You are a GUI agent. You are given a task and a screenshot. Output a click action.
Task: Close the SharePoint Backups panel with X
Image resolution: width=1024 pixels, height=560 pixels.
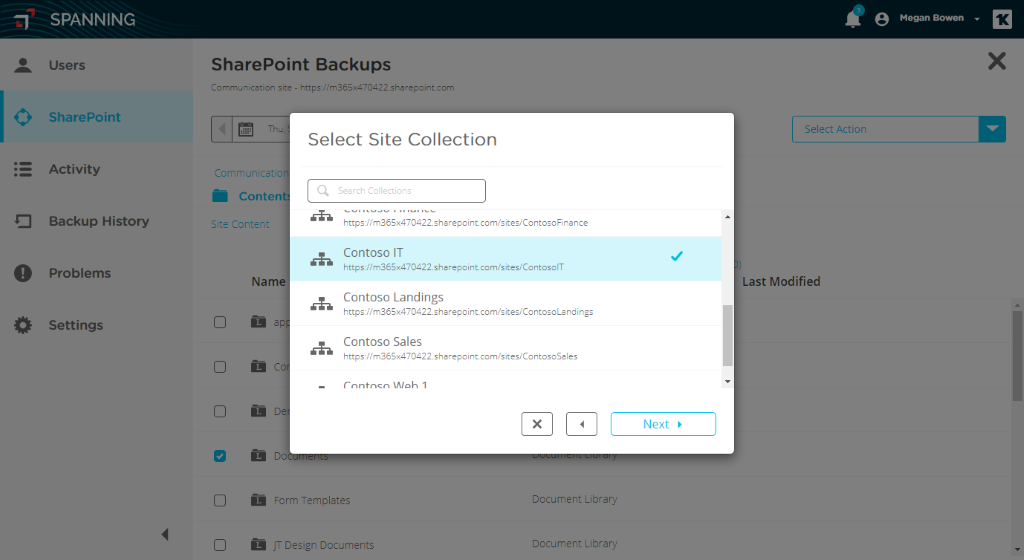[x=997, y=61]
